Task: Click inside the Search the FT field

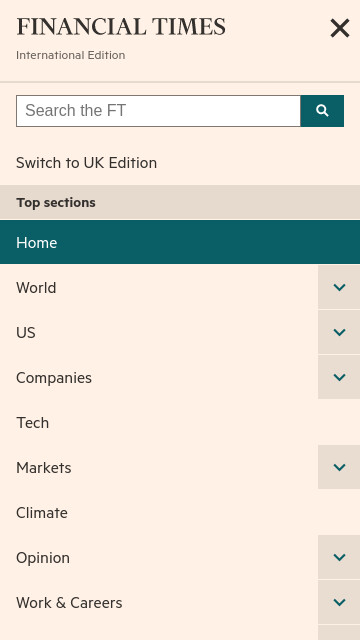Action: [x=158, y=111]
